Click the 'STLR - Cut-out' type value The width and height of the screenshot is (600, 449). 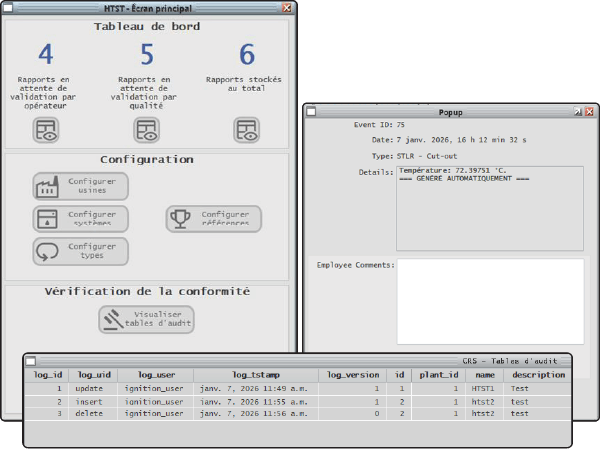pos(427,156)
